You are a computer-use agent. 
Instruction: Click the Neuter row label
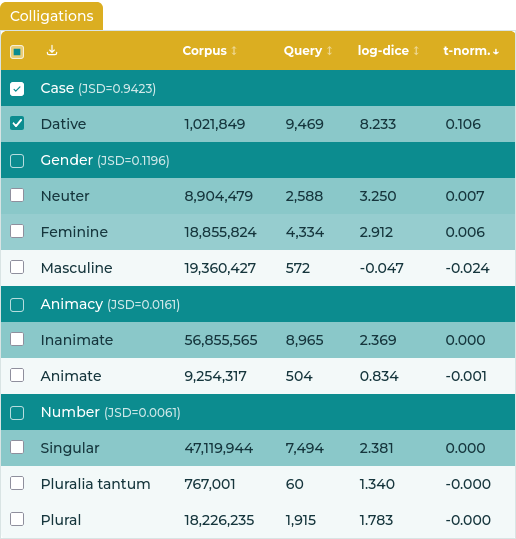[x=65, y=196]
